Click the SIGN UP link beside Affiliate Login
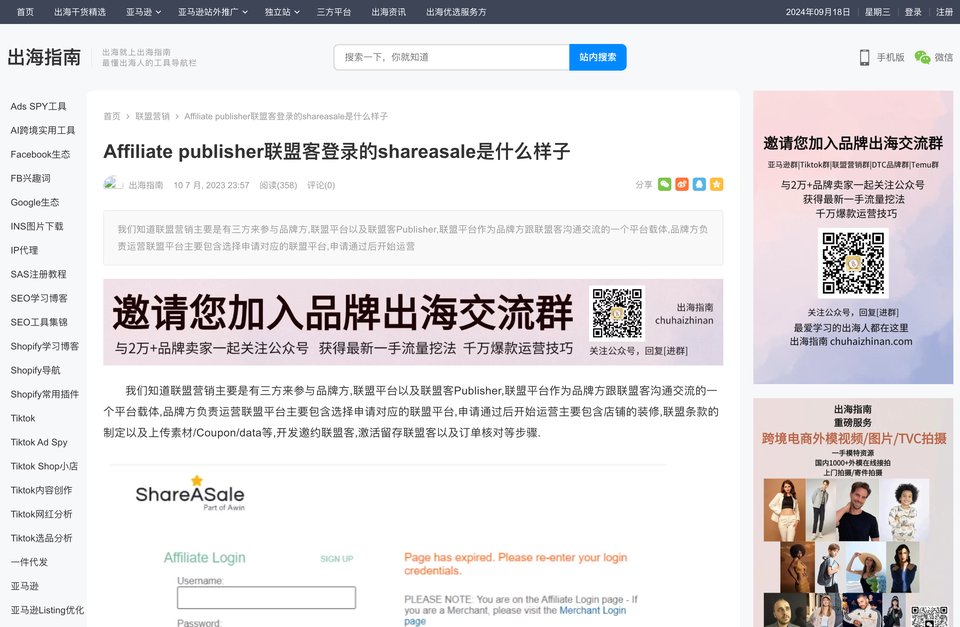 (337, 559)
